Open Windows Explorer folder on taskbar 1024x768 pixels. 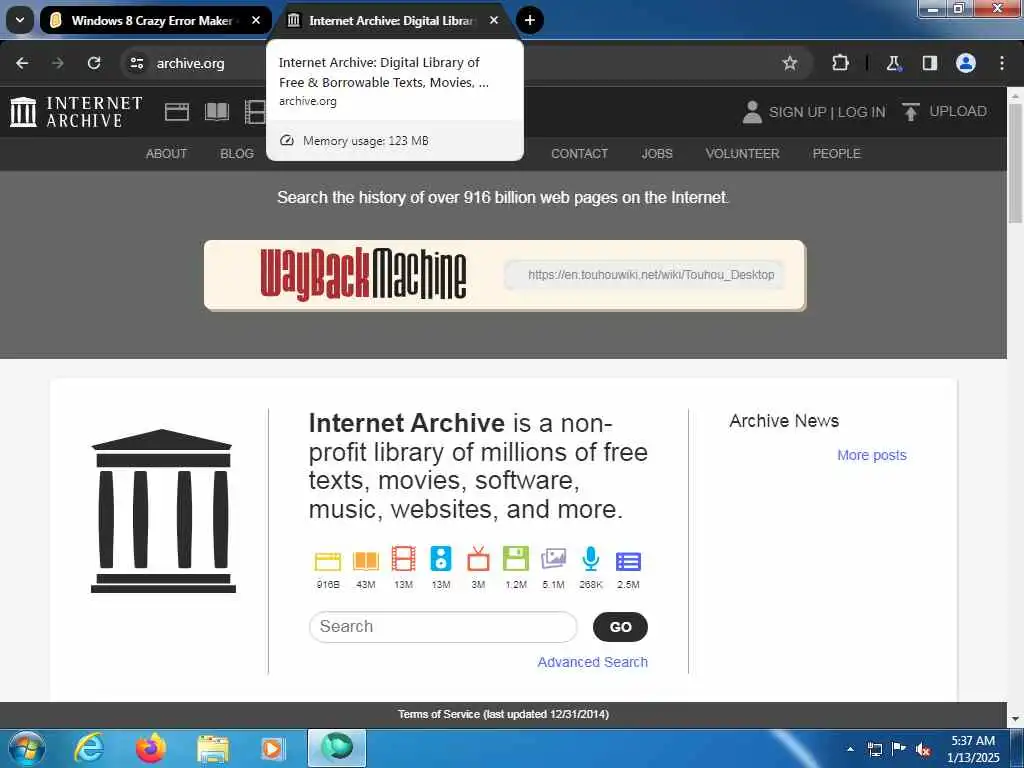click(213, 748)
